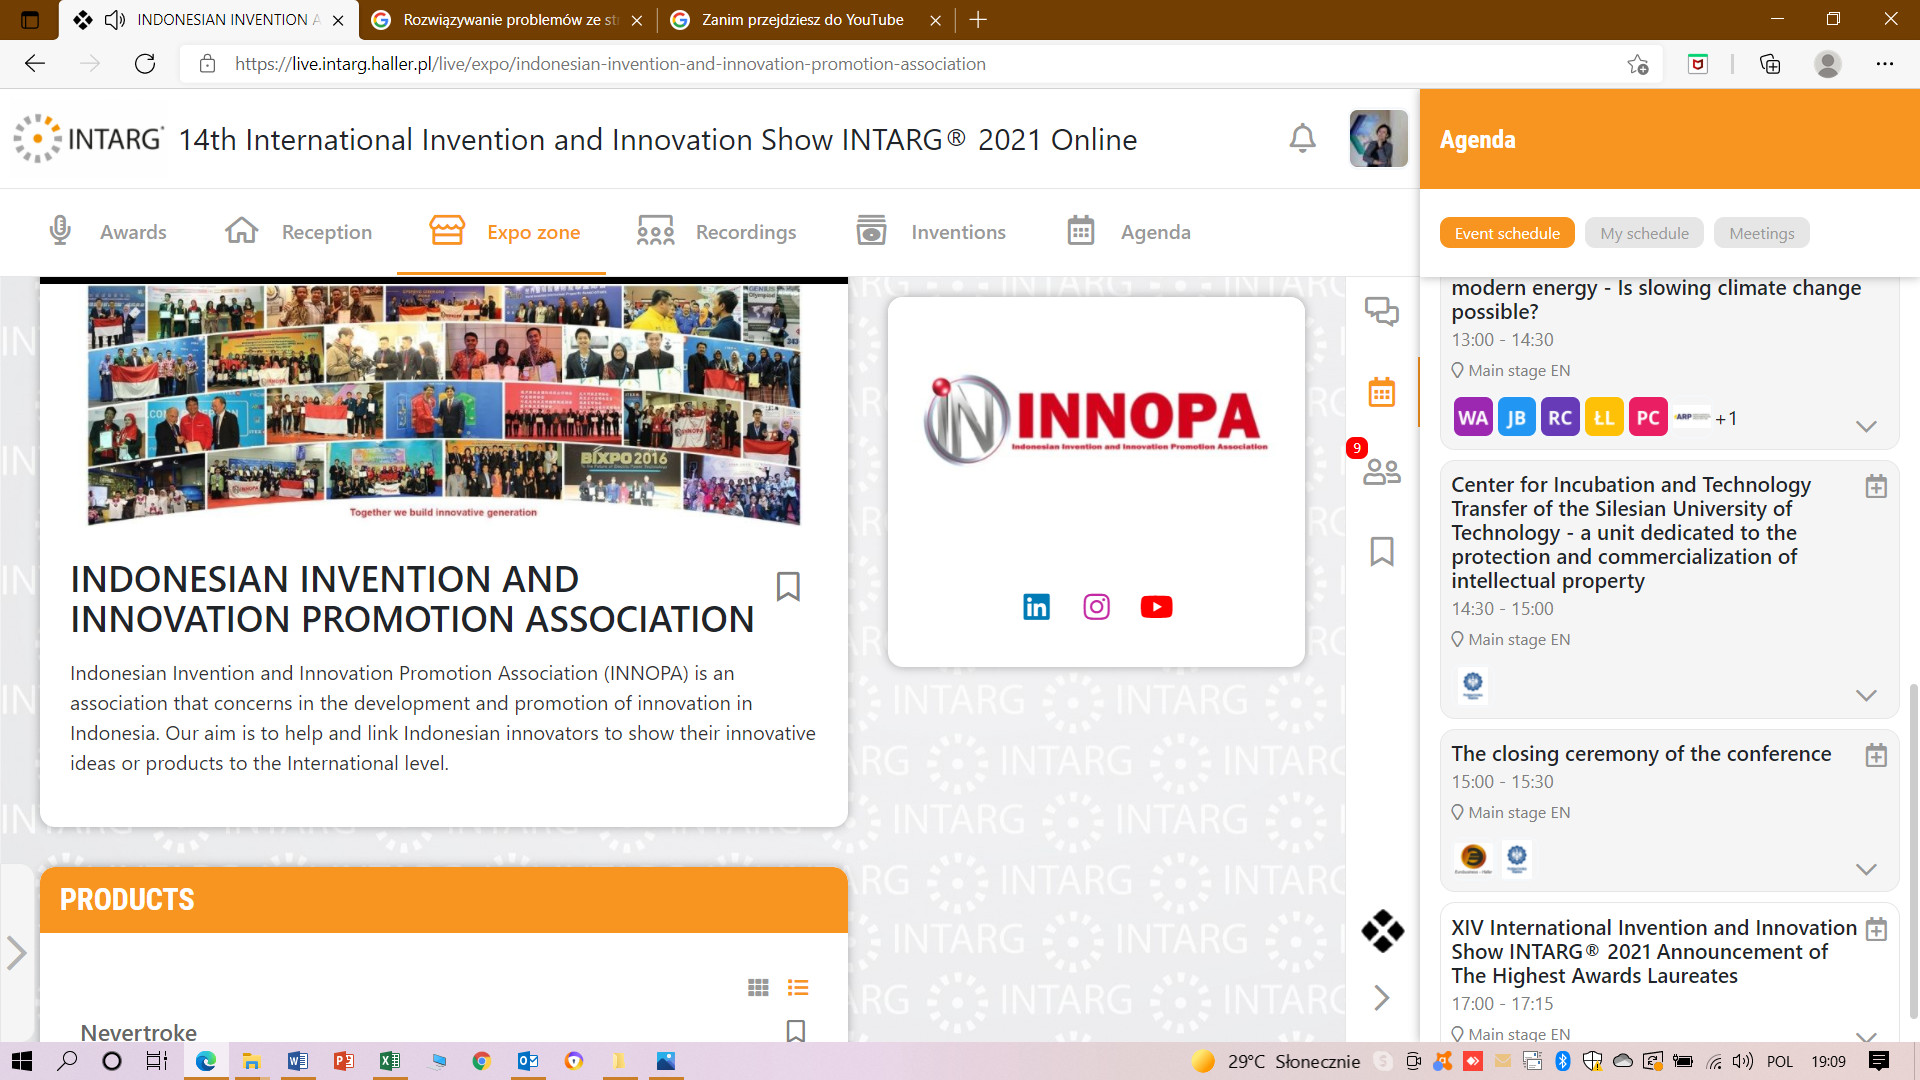Open the user profile avatar
Image resolution: width=1920 pixels, height=1080 pixels.
1378,138
